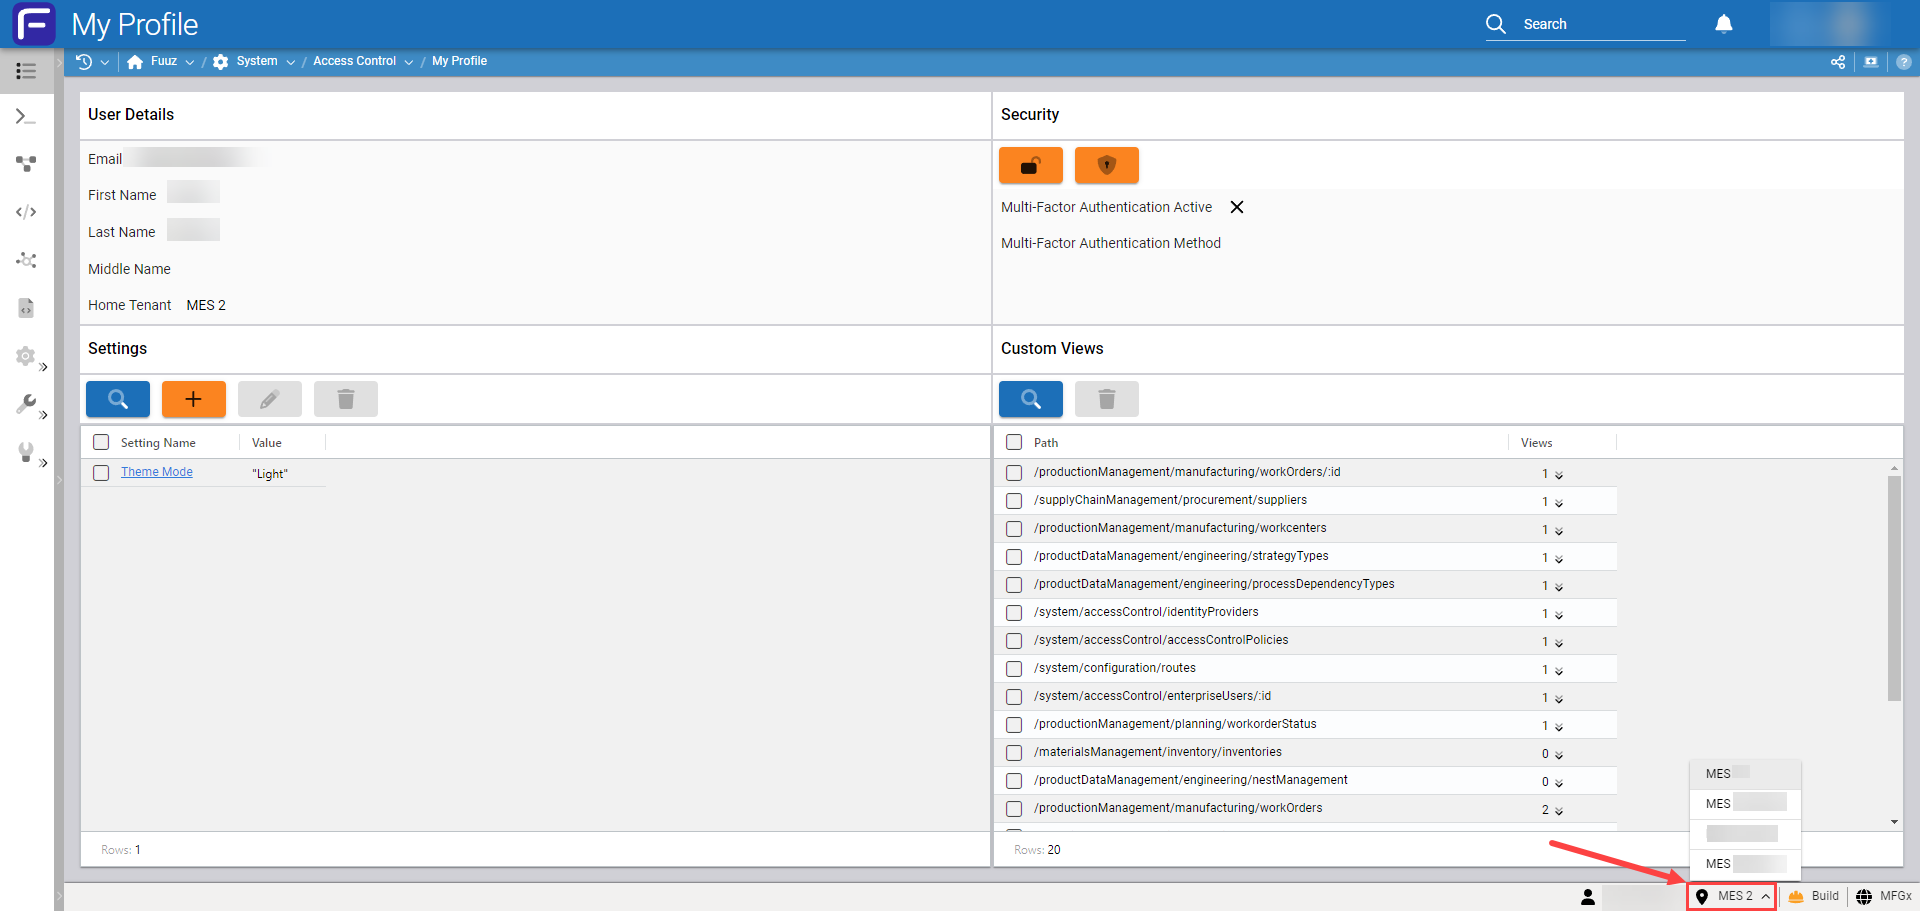Expand the System breadcrumb dropdown

pos(290,62)
